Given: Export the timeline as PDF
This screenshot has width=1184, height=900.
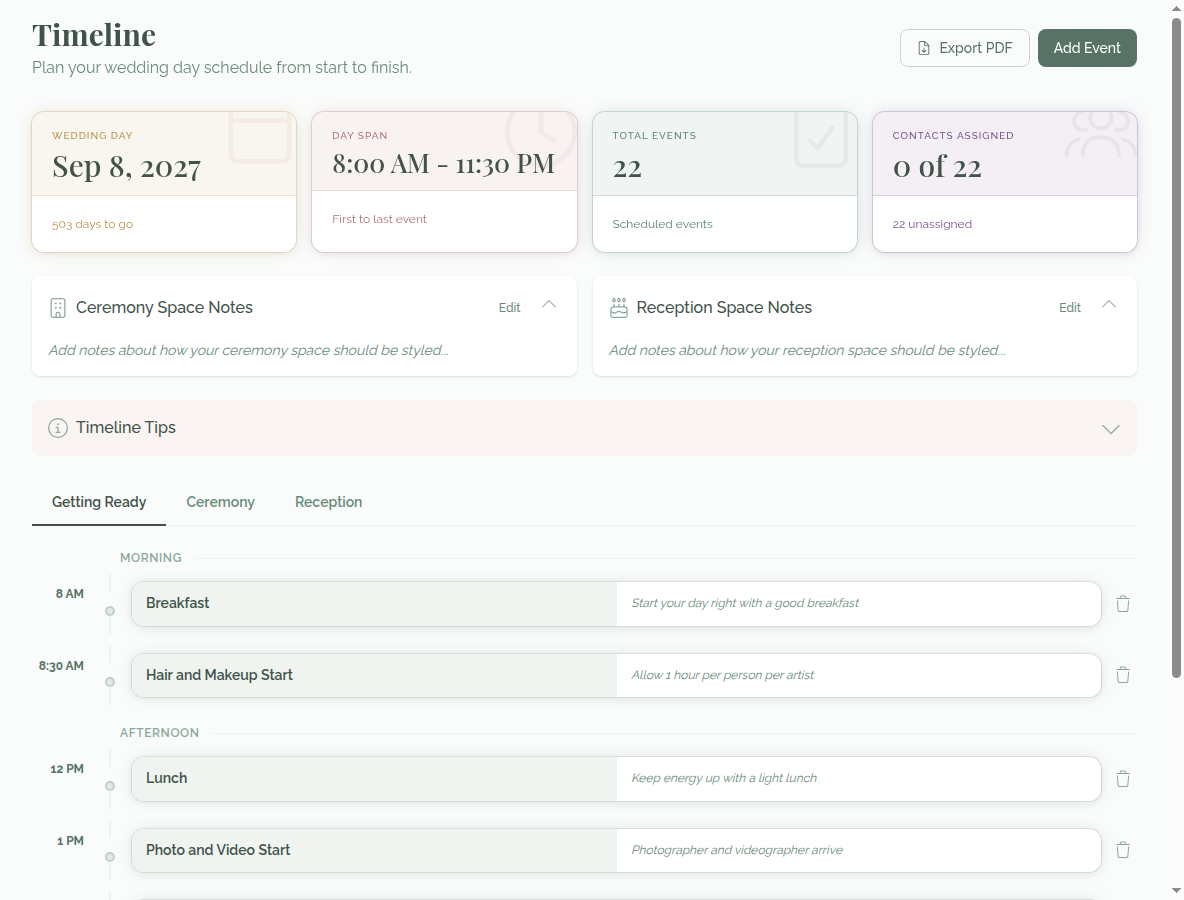Looking at the screenshot, I should coord(964,48).
